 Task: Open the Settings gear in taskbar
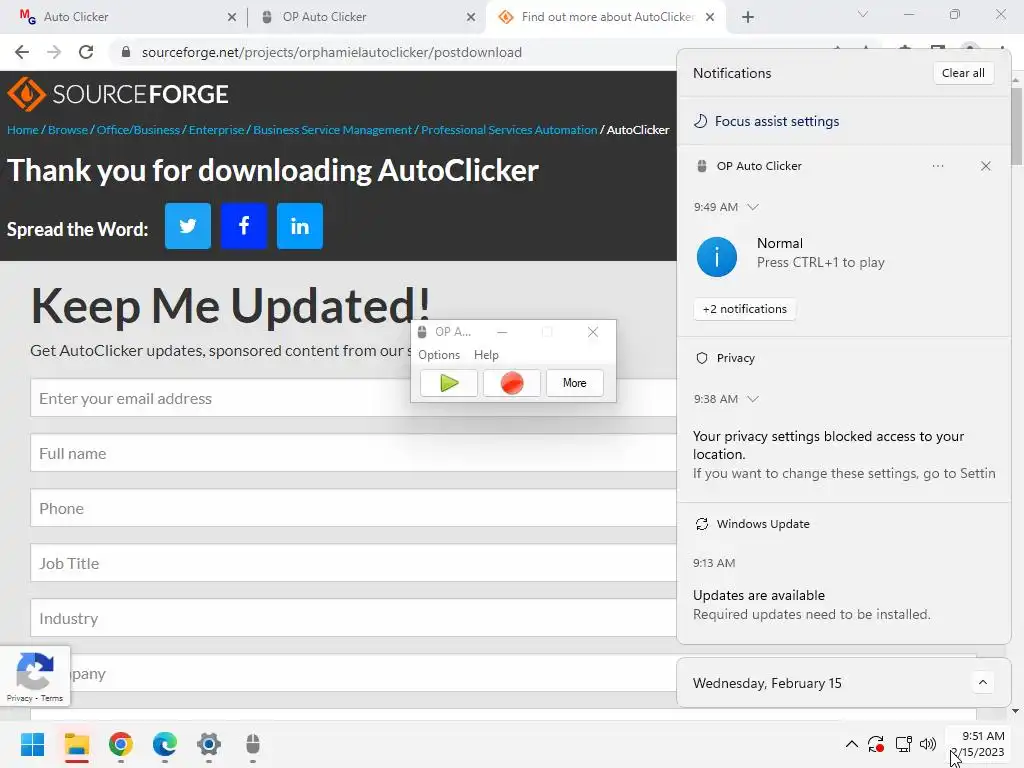coord(209,744)
